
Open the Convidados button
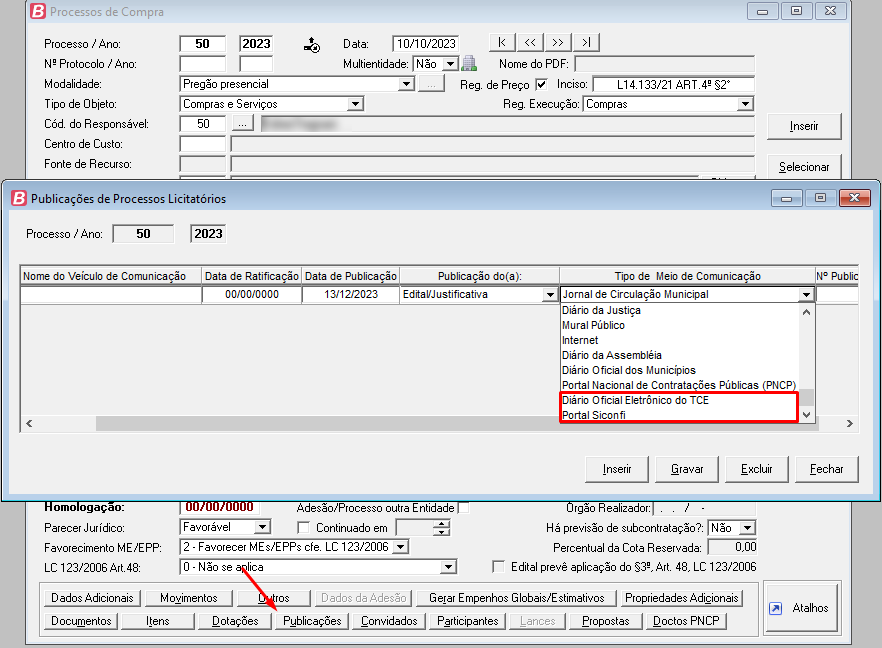(389, 621)
